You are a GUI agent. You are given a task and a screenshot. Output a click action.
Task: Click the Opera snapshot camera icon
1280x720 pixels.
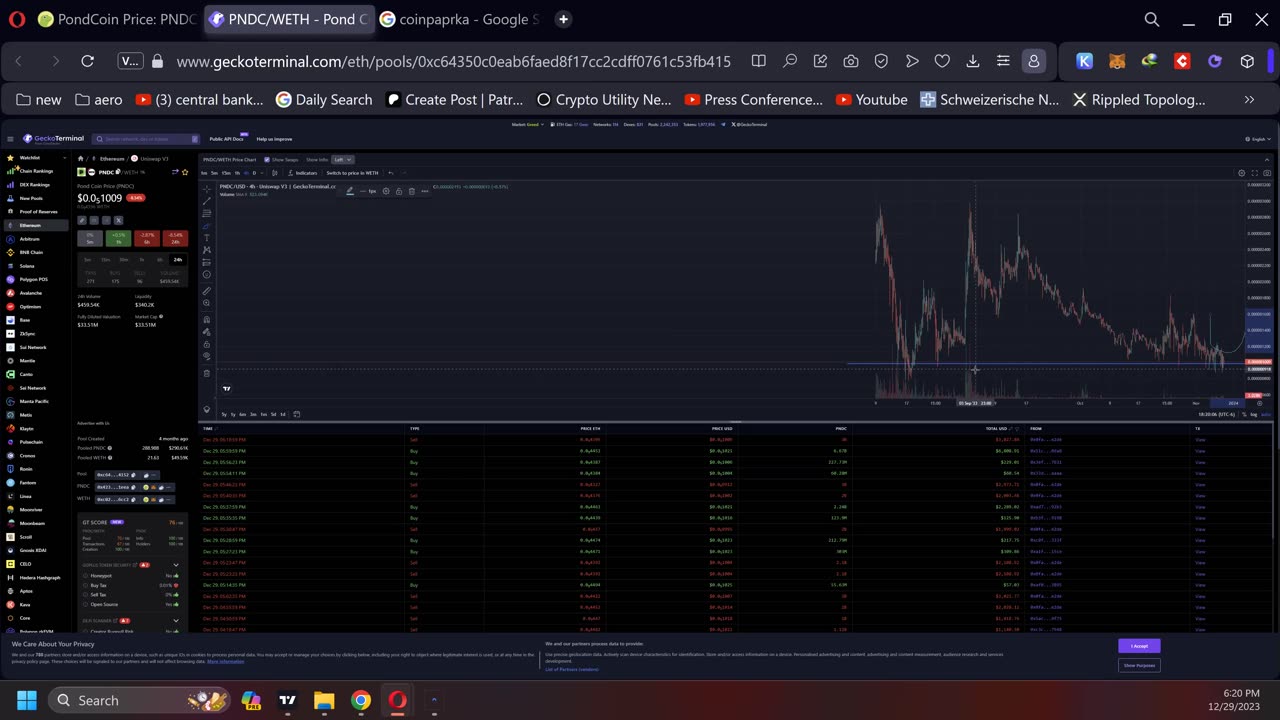coord(851,61)
